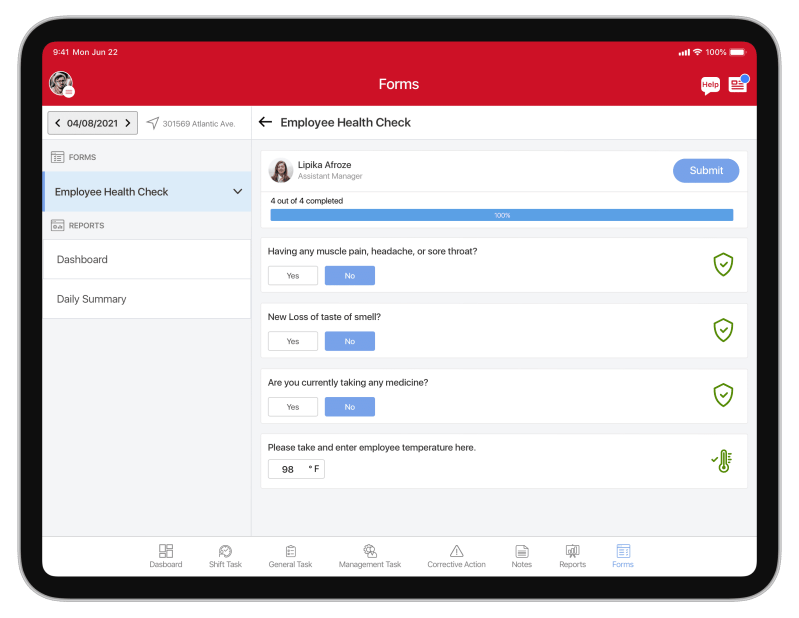Viewport: 799px width, 618px height.
Task: Open Shift Task in the bottom navigation
Action: 225,555
